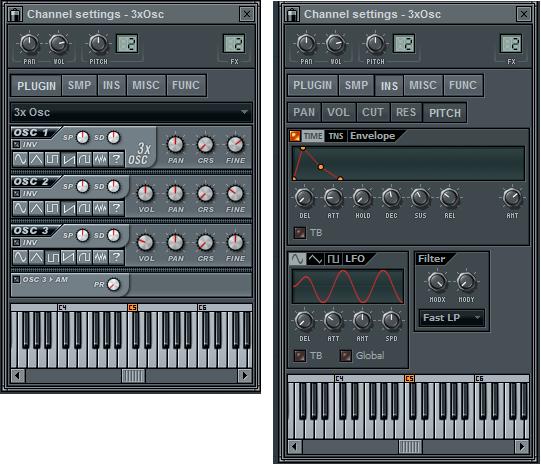Click the right keyboard scrollbar left arrow
The image size is (541, 465).
[295, 447]
